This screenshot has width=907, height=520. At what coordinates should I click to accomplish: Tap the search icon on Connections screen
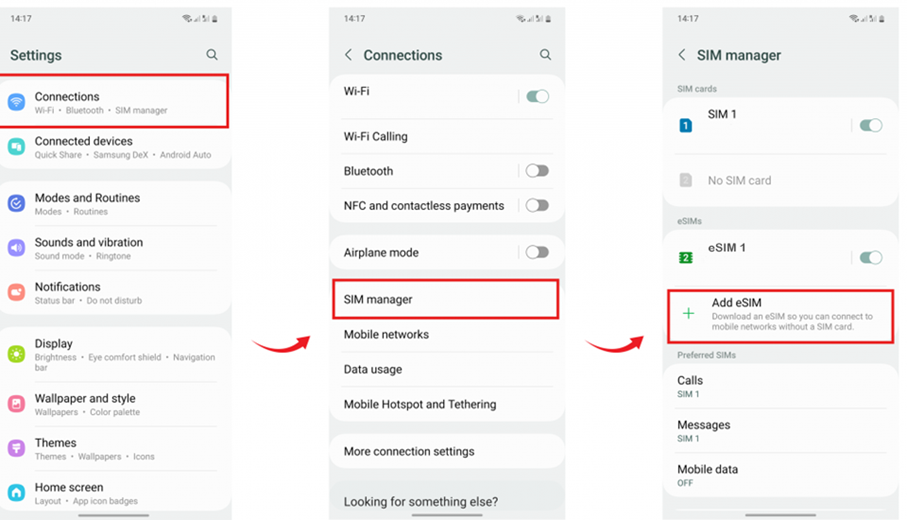(545, 55)
